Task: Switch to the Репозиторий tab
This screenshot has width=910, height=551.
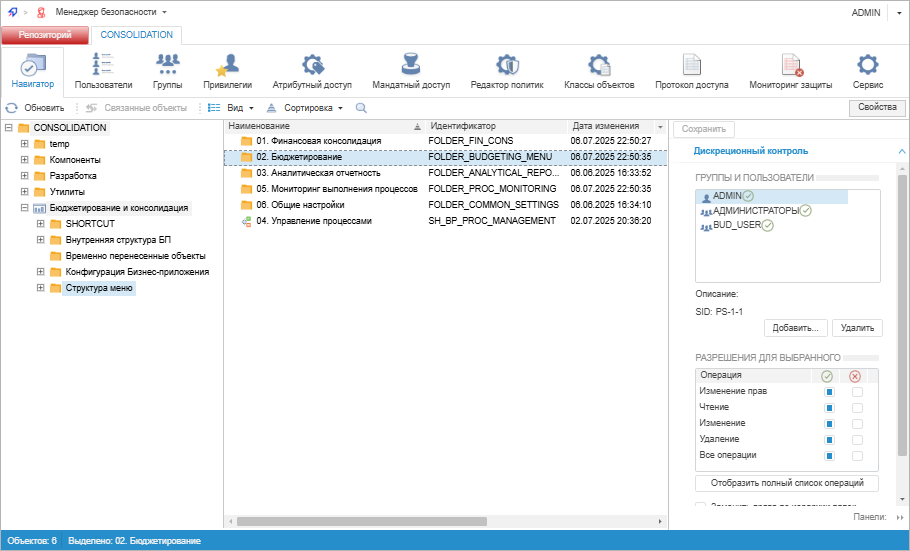Action: [45, 35]
